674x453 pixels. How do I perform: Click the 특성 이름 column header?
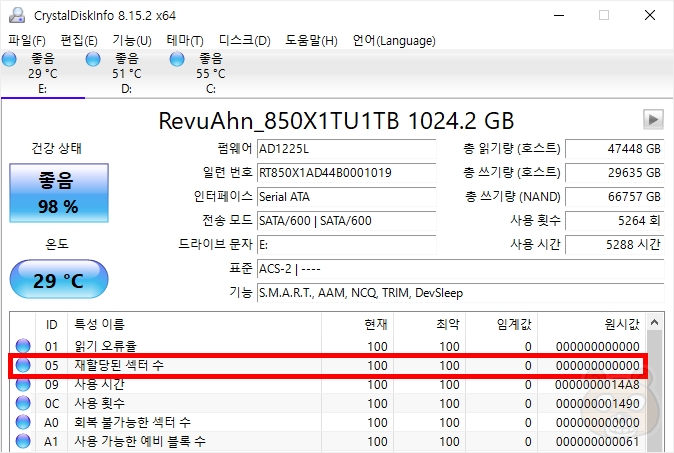(194, 324)
